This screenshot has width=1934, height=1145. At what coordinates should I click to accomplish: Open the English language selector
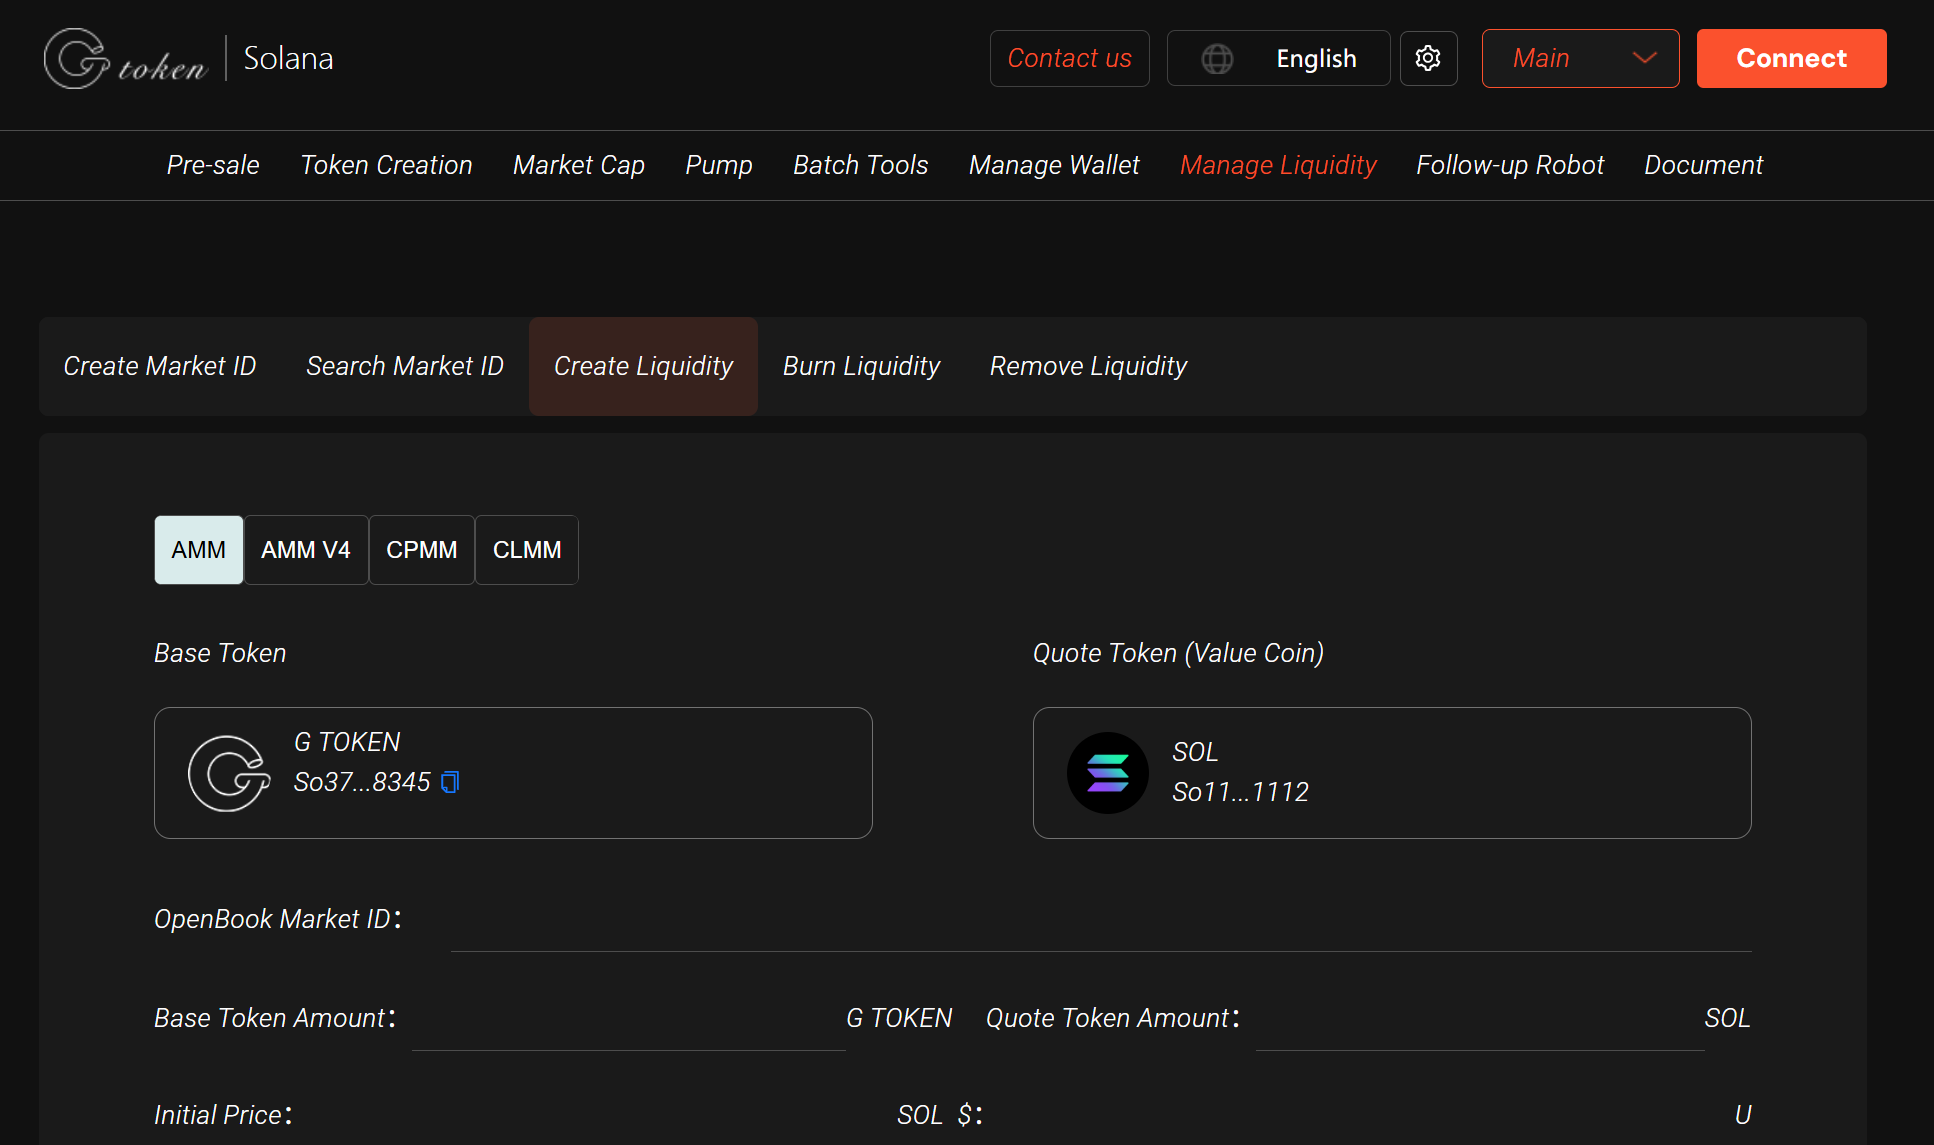[x=1315, y=59]
